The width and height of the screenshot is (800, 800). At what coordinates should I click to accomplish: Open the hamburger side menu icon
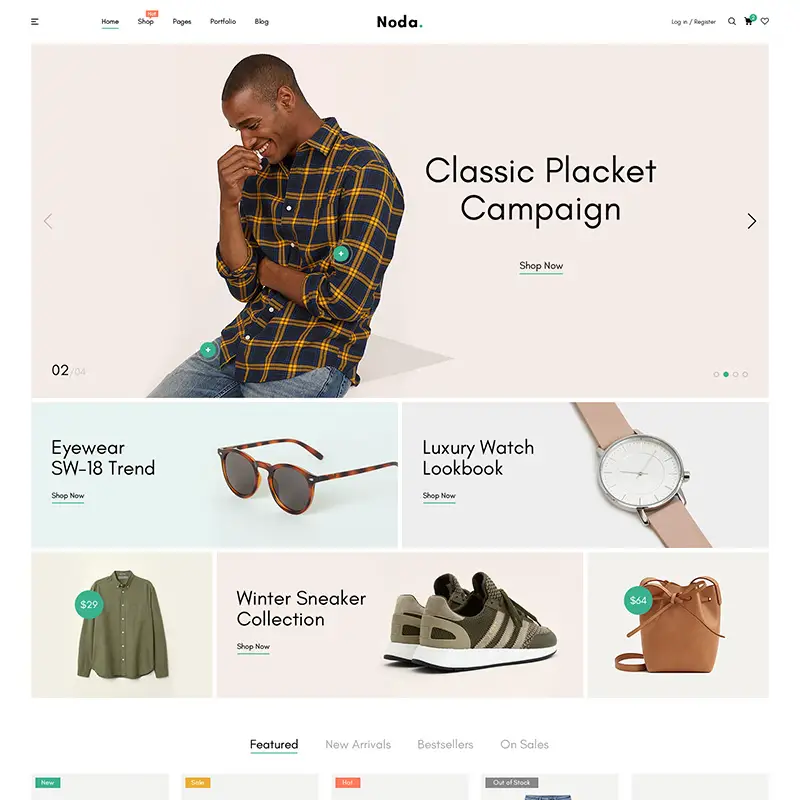pyautogui.click(x=35, y=21)
